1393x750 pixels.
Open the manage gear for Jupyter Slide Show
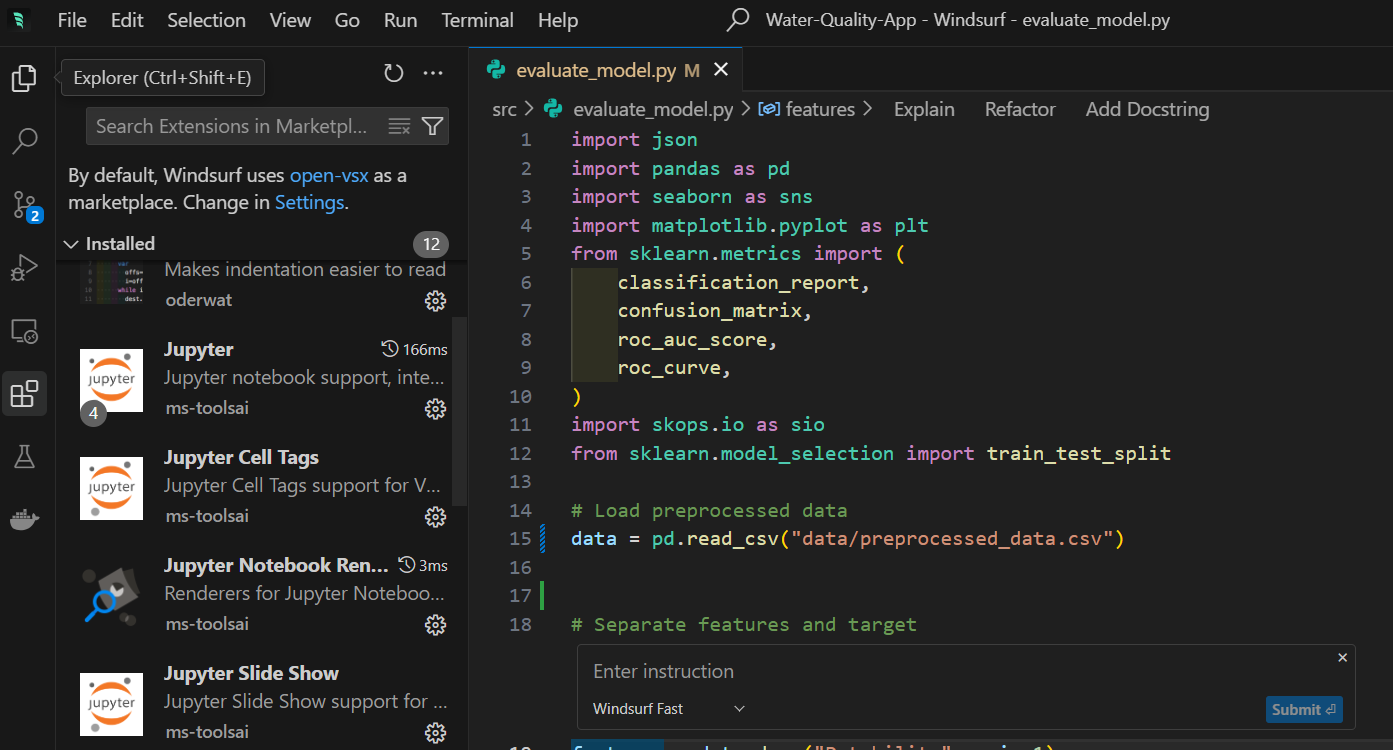[x=435, y=732]
